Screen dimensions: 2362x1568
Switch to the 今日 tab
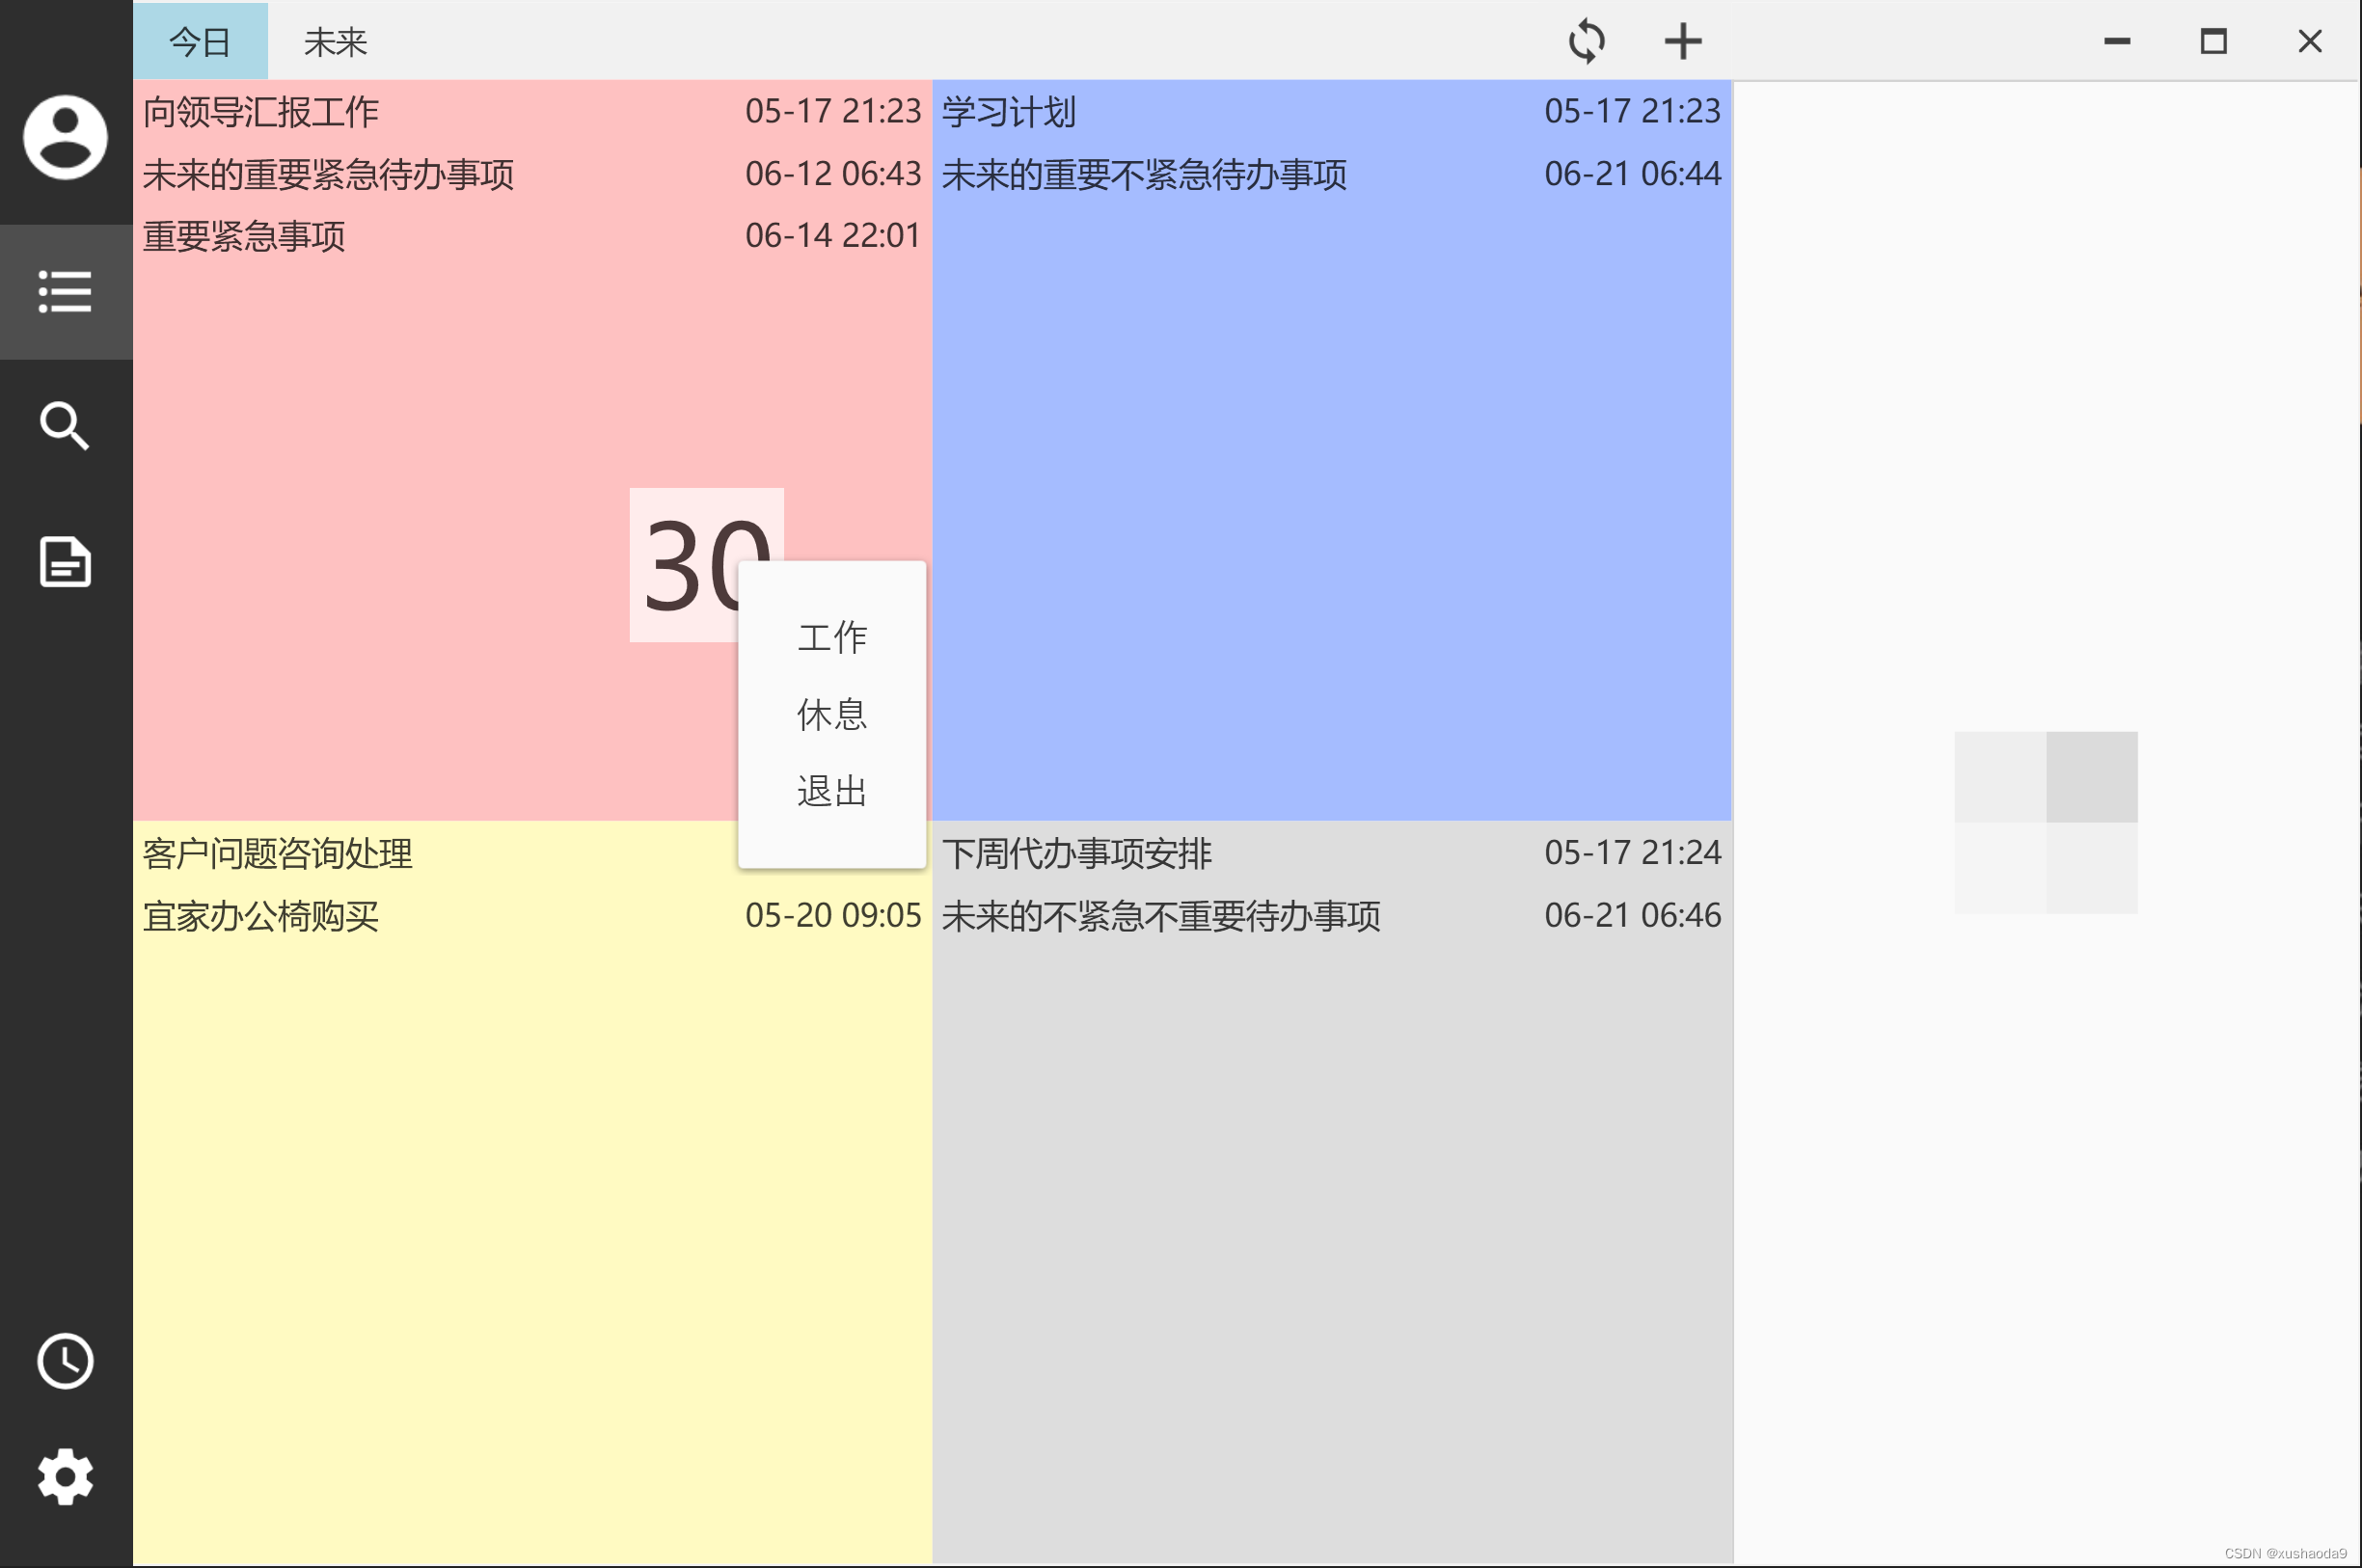tap(200, 41)
